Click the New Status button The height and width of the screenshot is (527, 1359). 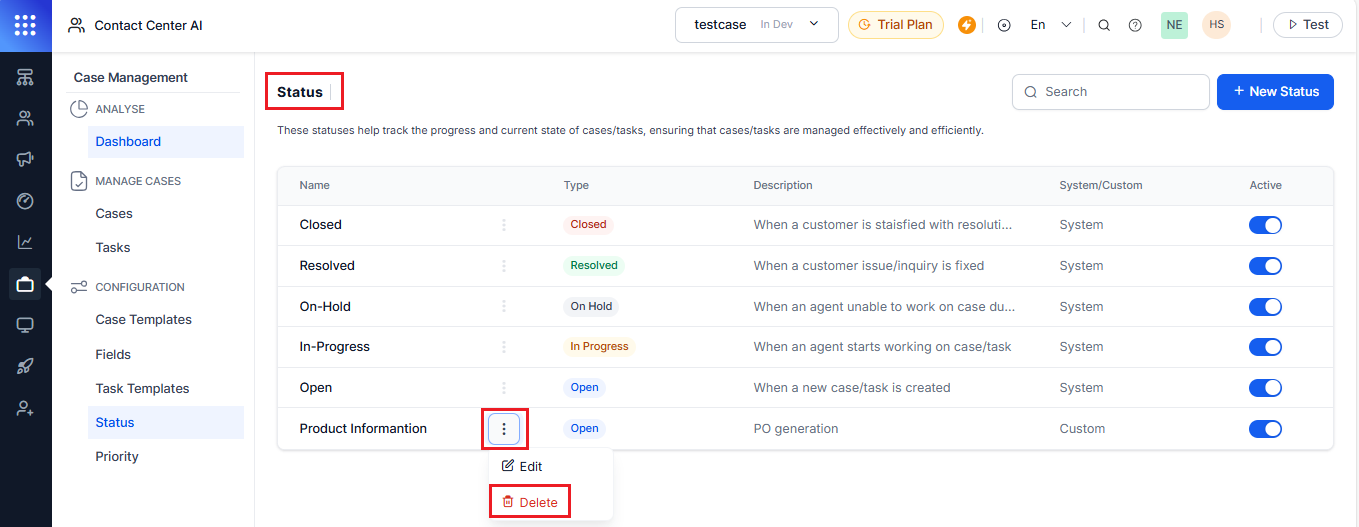pos(1275,91)
